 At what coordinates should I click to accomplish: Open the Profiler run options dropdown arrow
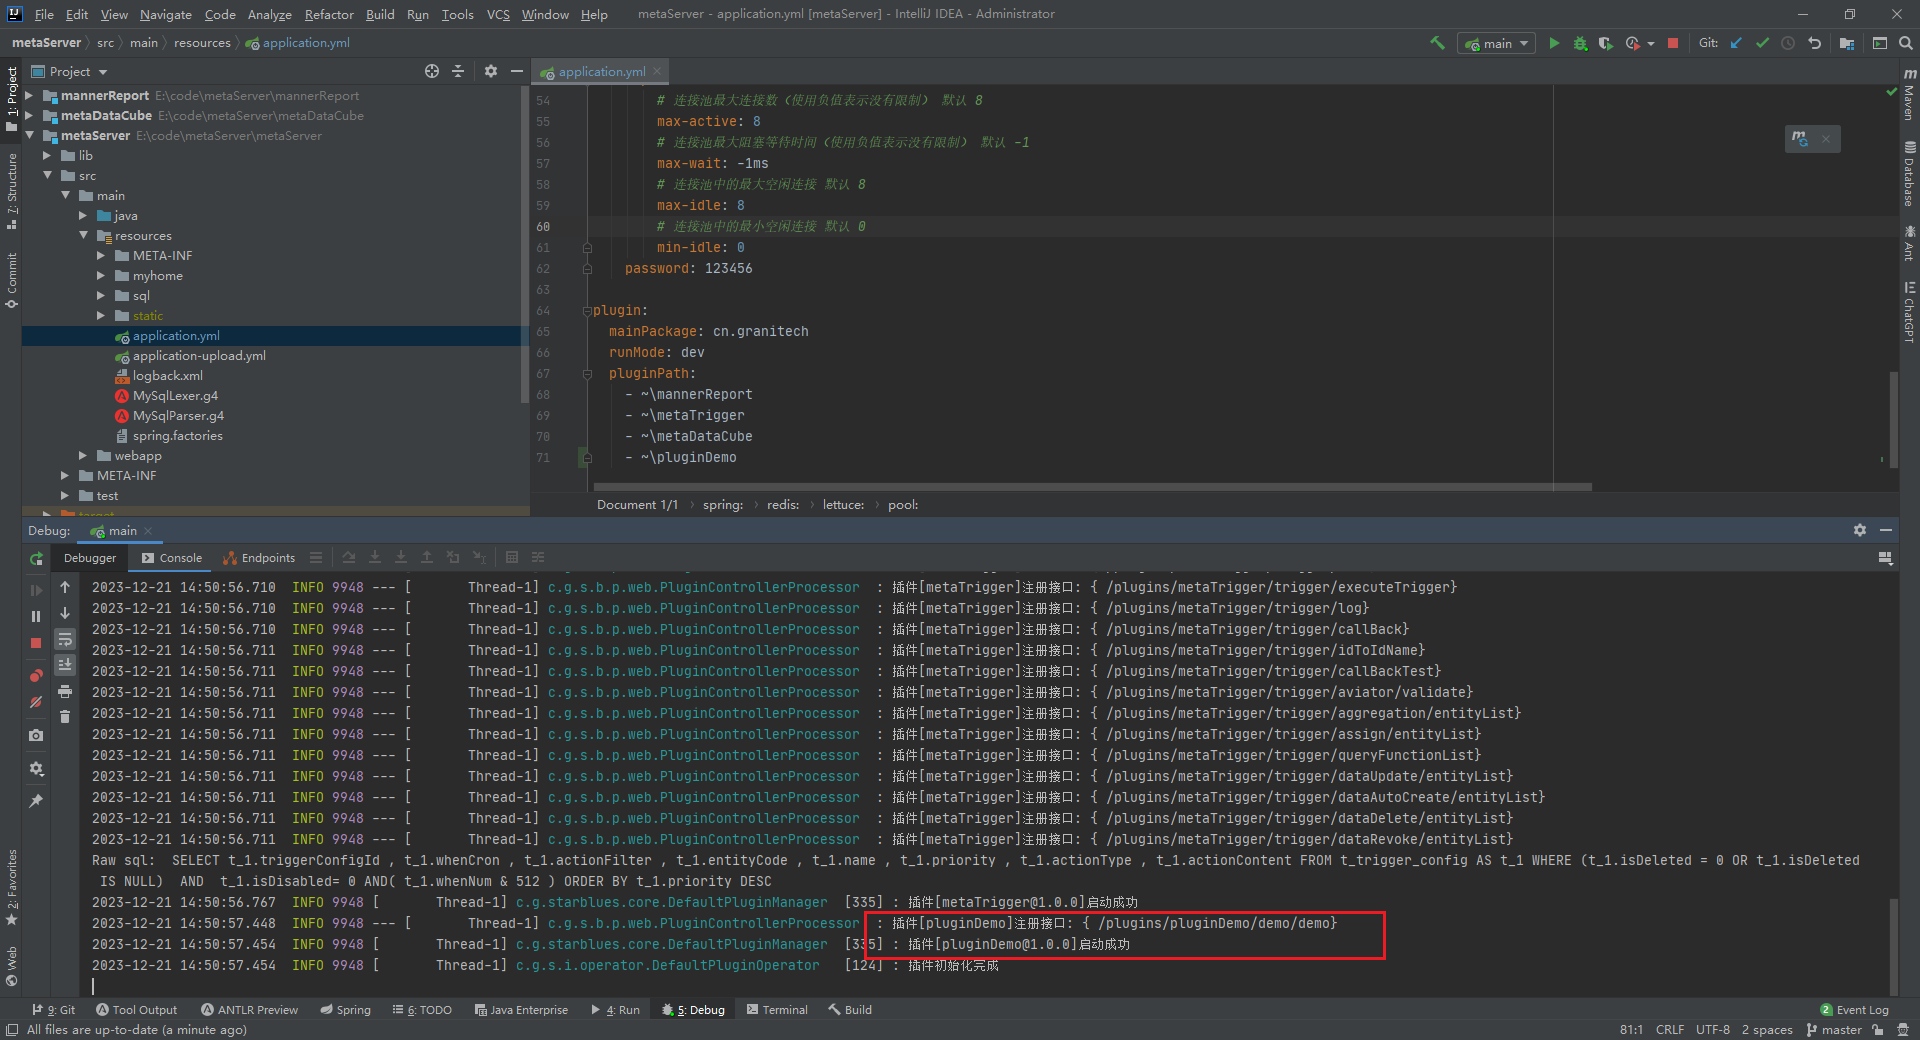[x=1651, y=43]
